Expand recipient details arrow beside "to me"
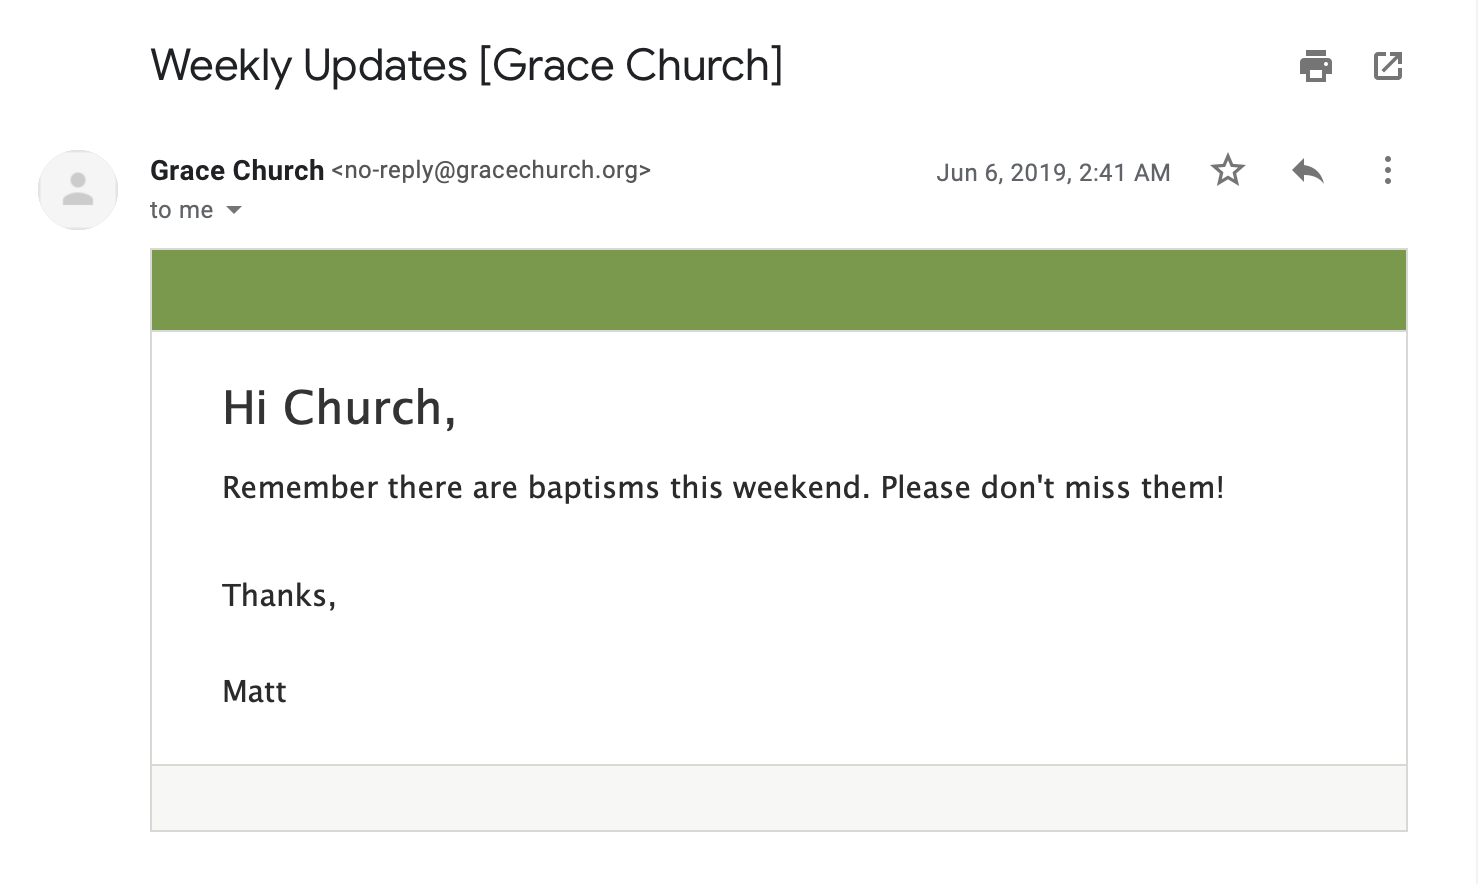1478x884 pixels. click(x=234, y=210)
